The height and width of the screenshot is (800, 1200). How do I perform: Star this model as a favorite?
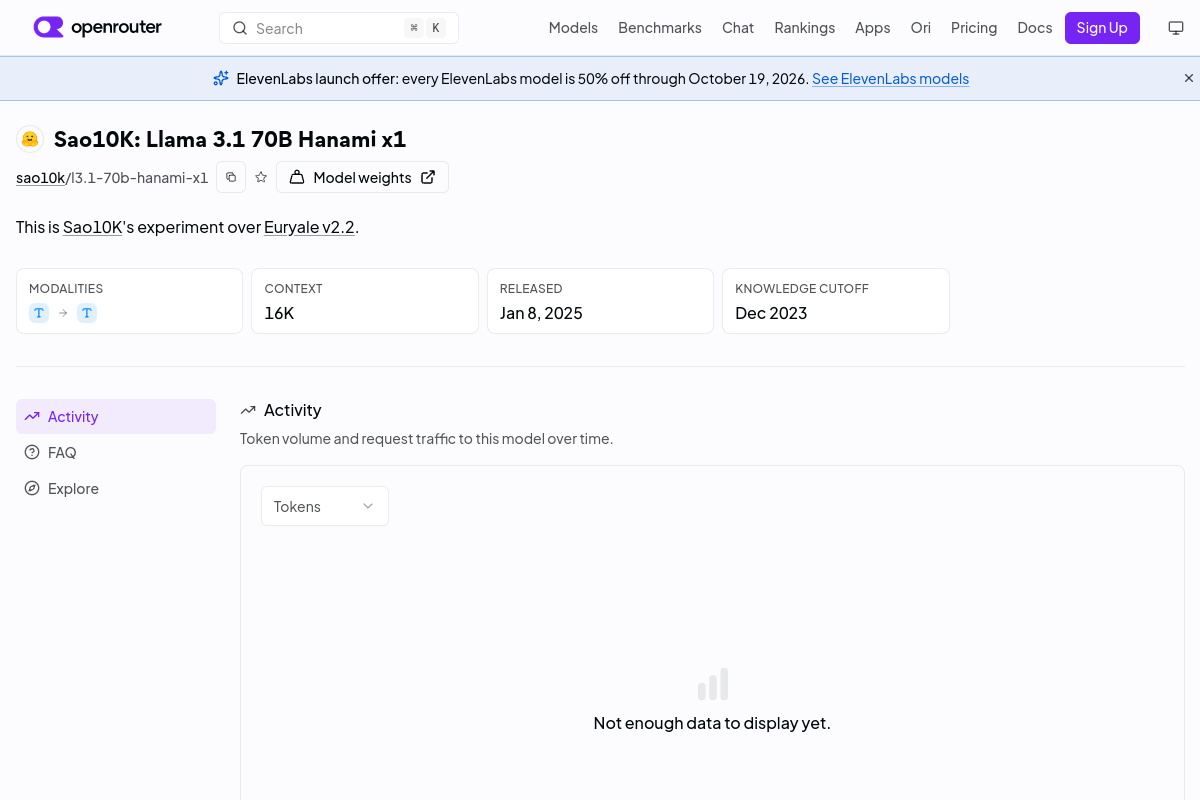(261, 177)
